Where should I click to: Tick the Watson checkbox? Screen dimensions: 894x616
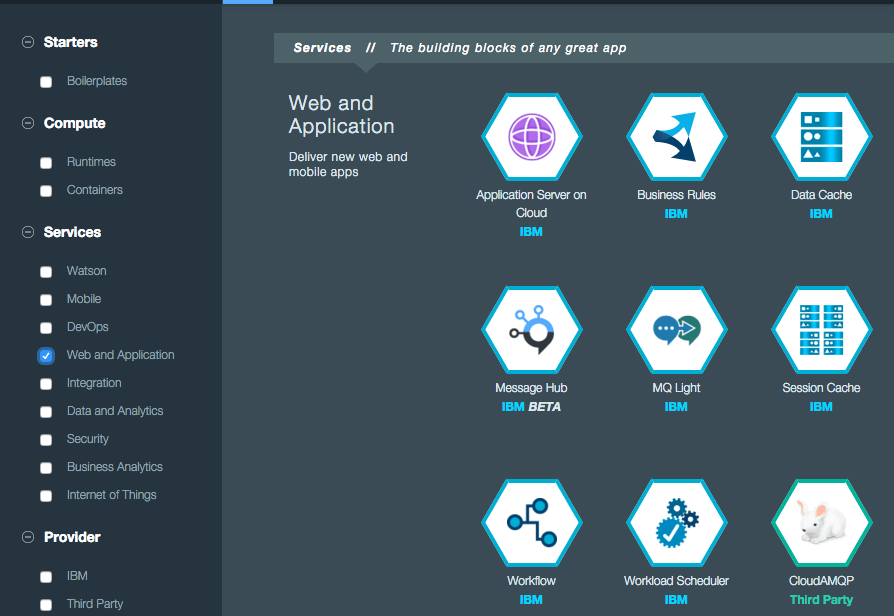tap(46, 271)
